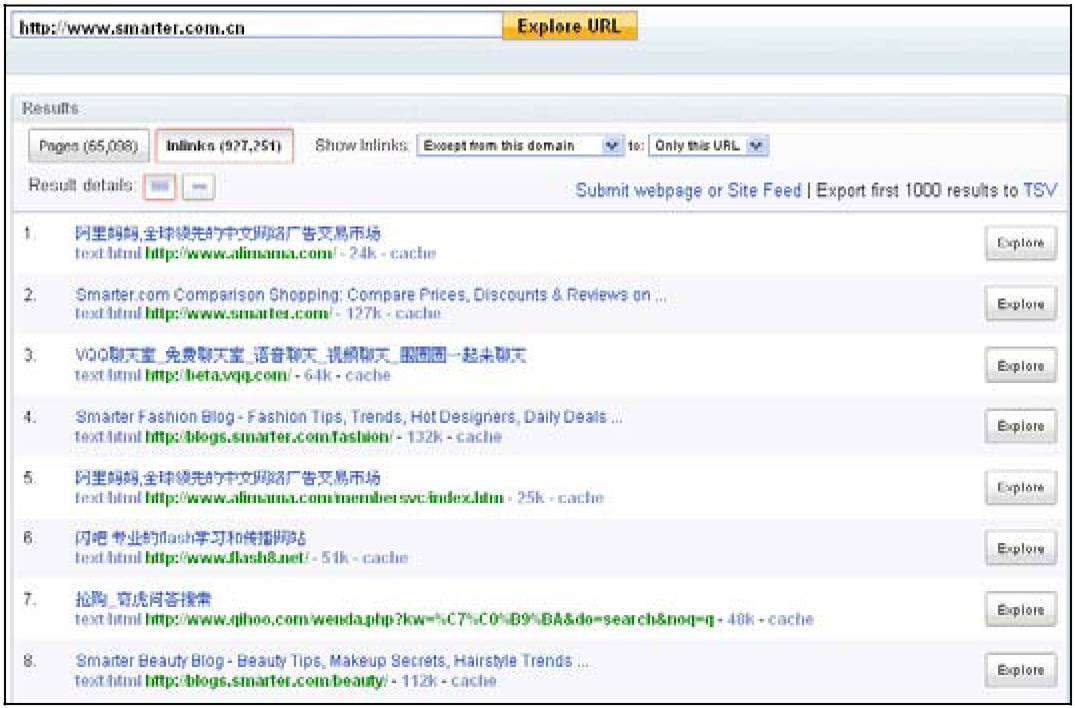This screenshot has height=708, width=1075.
Task: Click the qihoo.com/wenda.php URL text
Action: pyautogui.click(x=430, y=620)
